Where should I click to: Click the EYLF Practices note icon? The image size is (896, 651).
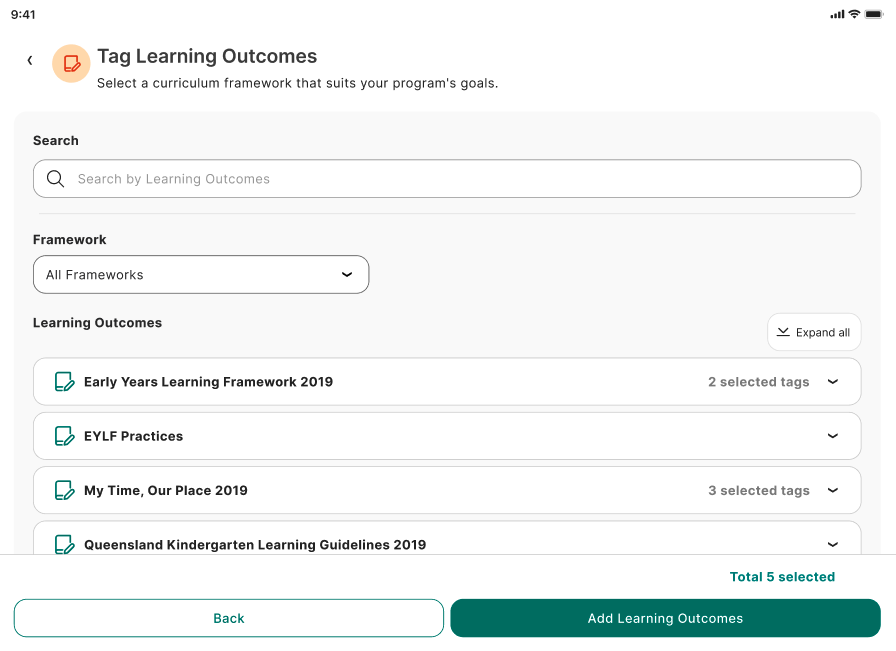tap(64, 436)
